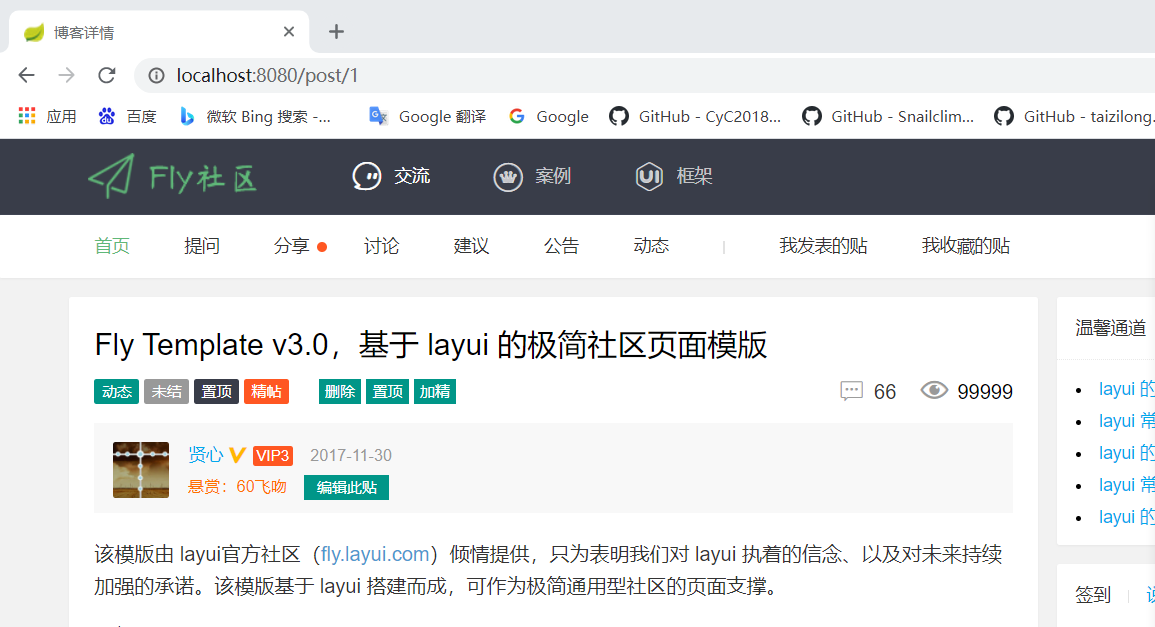Click the 温馨通道 sidebar heading

point(1111,328)
